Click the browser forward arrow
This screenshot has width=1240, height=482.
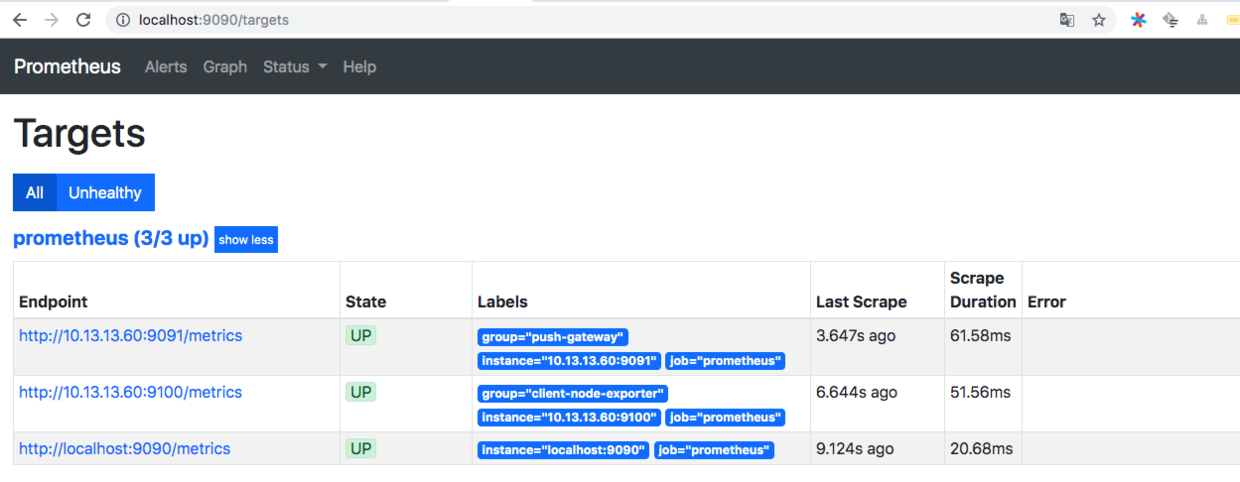[52, 19]
